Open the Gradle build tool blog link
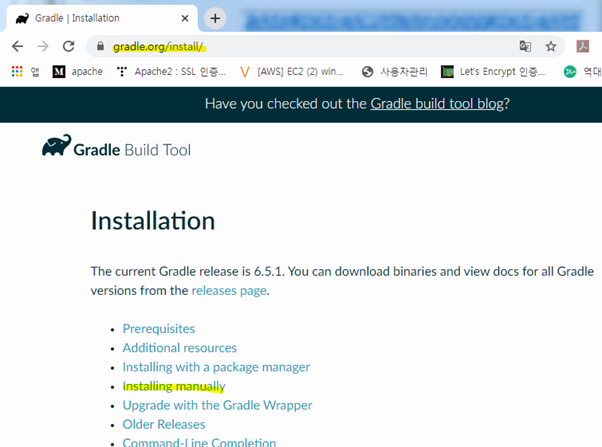This screenshot has height=447, width=602. pos(437,104)
